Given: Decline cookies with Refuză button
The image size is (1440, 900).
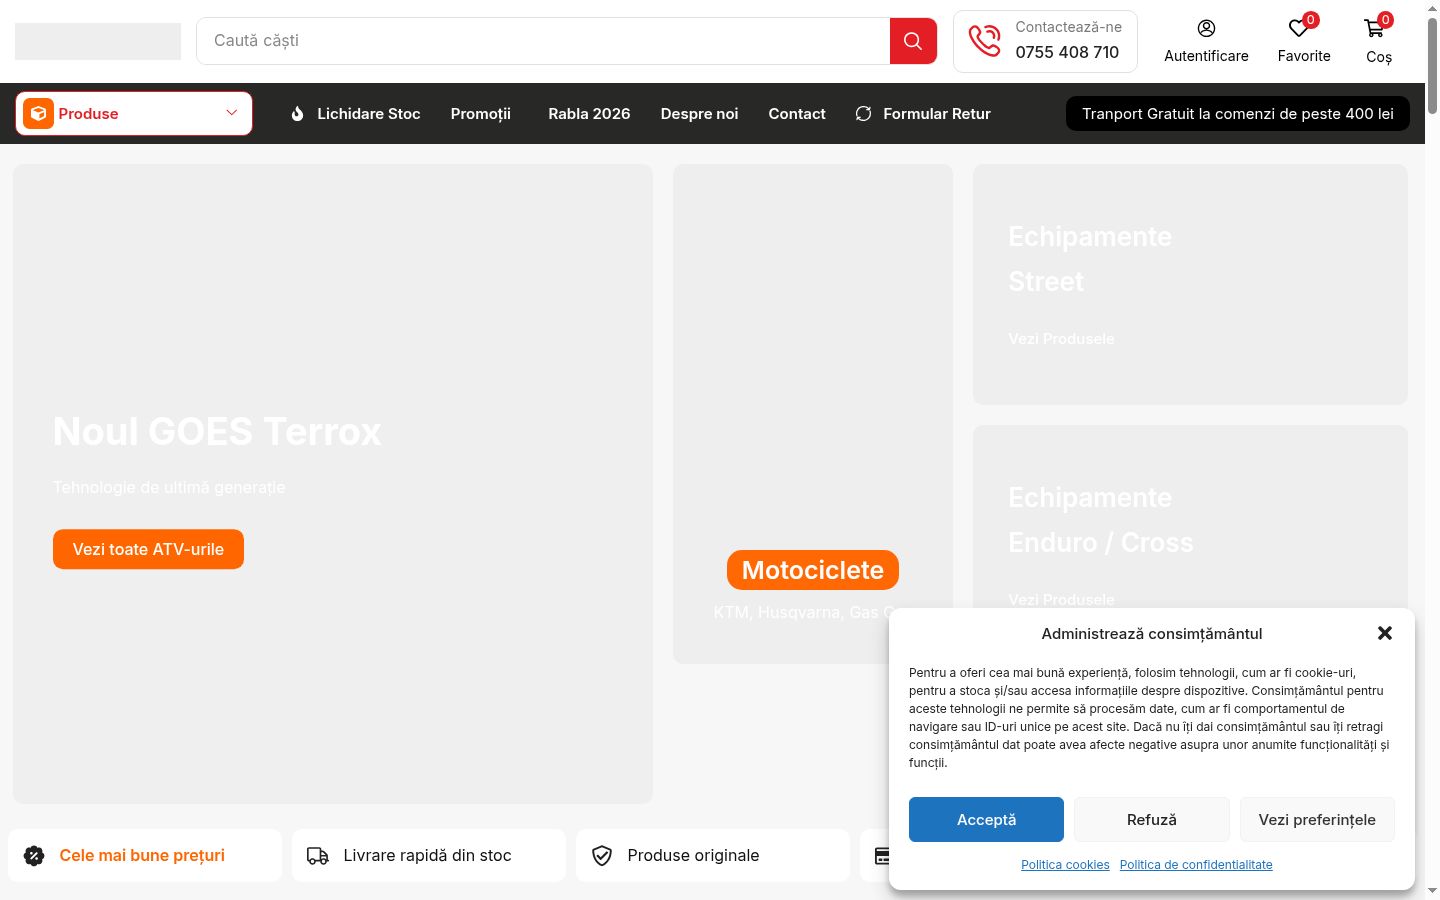Looking at the screenshot, I should [1152, 819].
